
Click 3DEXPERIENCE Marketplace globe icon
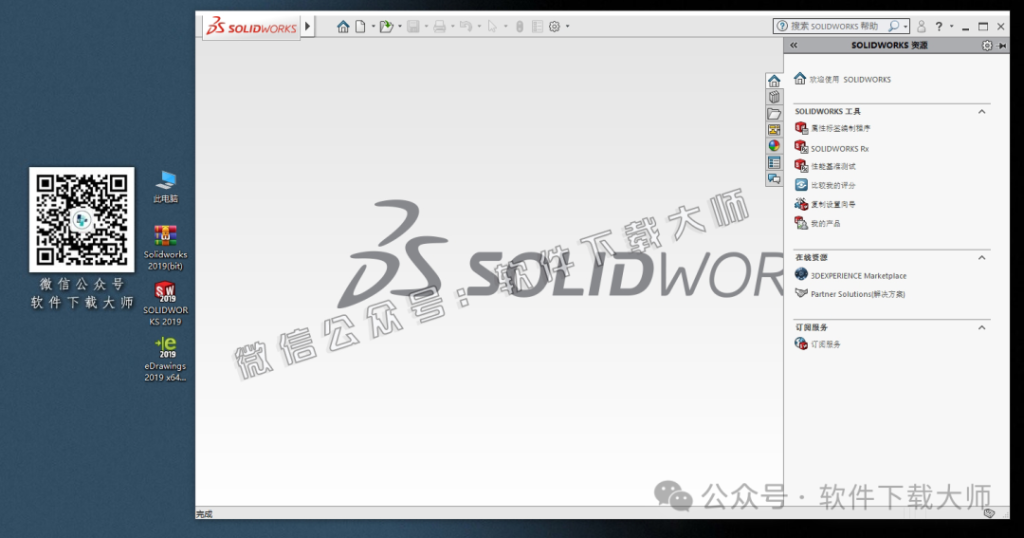point(801,274)
